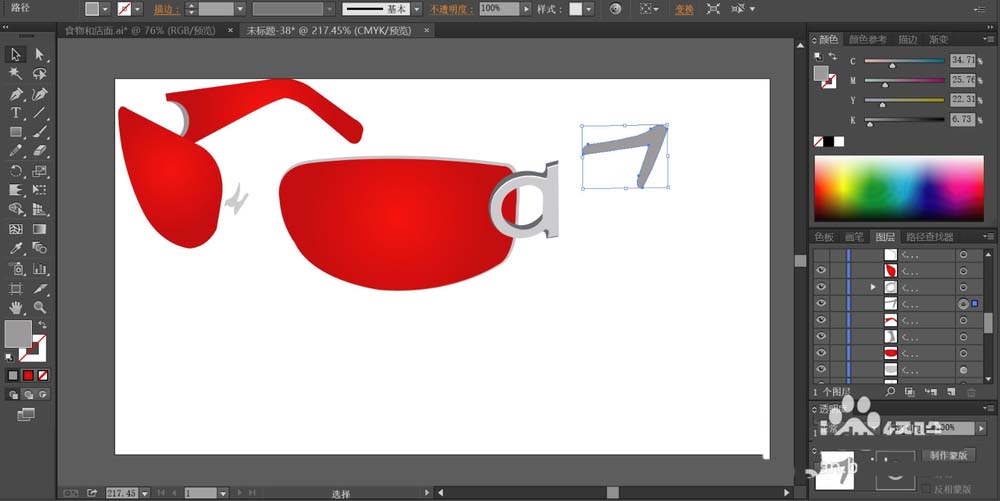Open the stroke swatch dropdown in control bar
The width and height of the screenshot is (1000, 501).
138,9
